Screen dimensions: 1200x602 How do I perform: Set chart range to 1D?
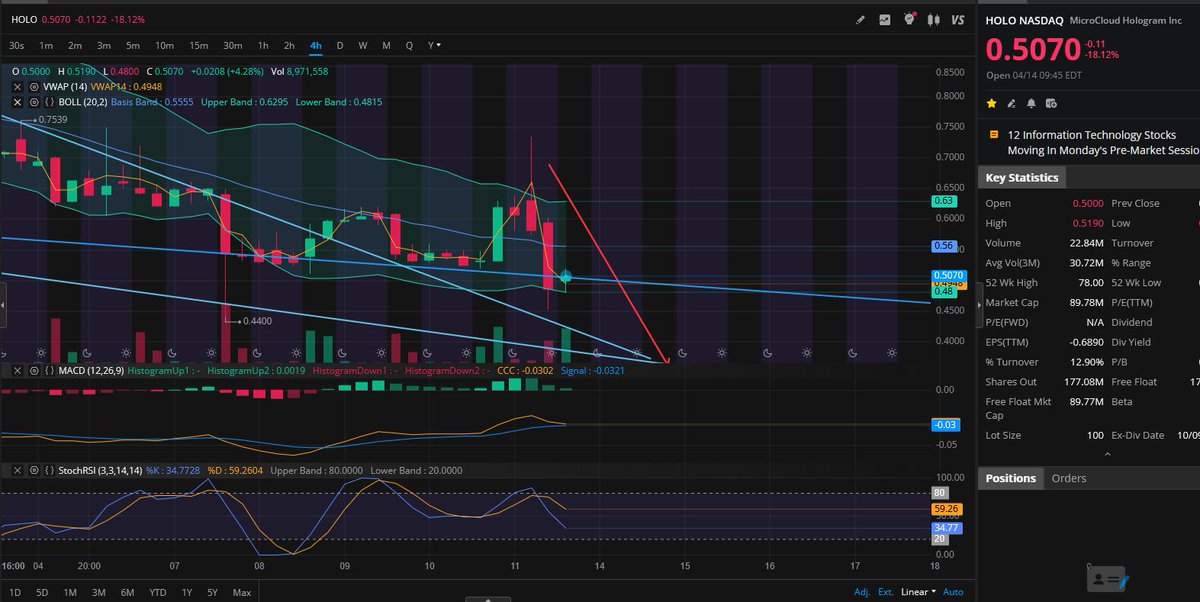[14, 592]
